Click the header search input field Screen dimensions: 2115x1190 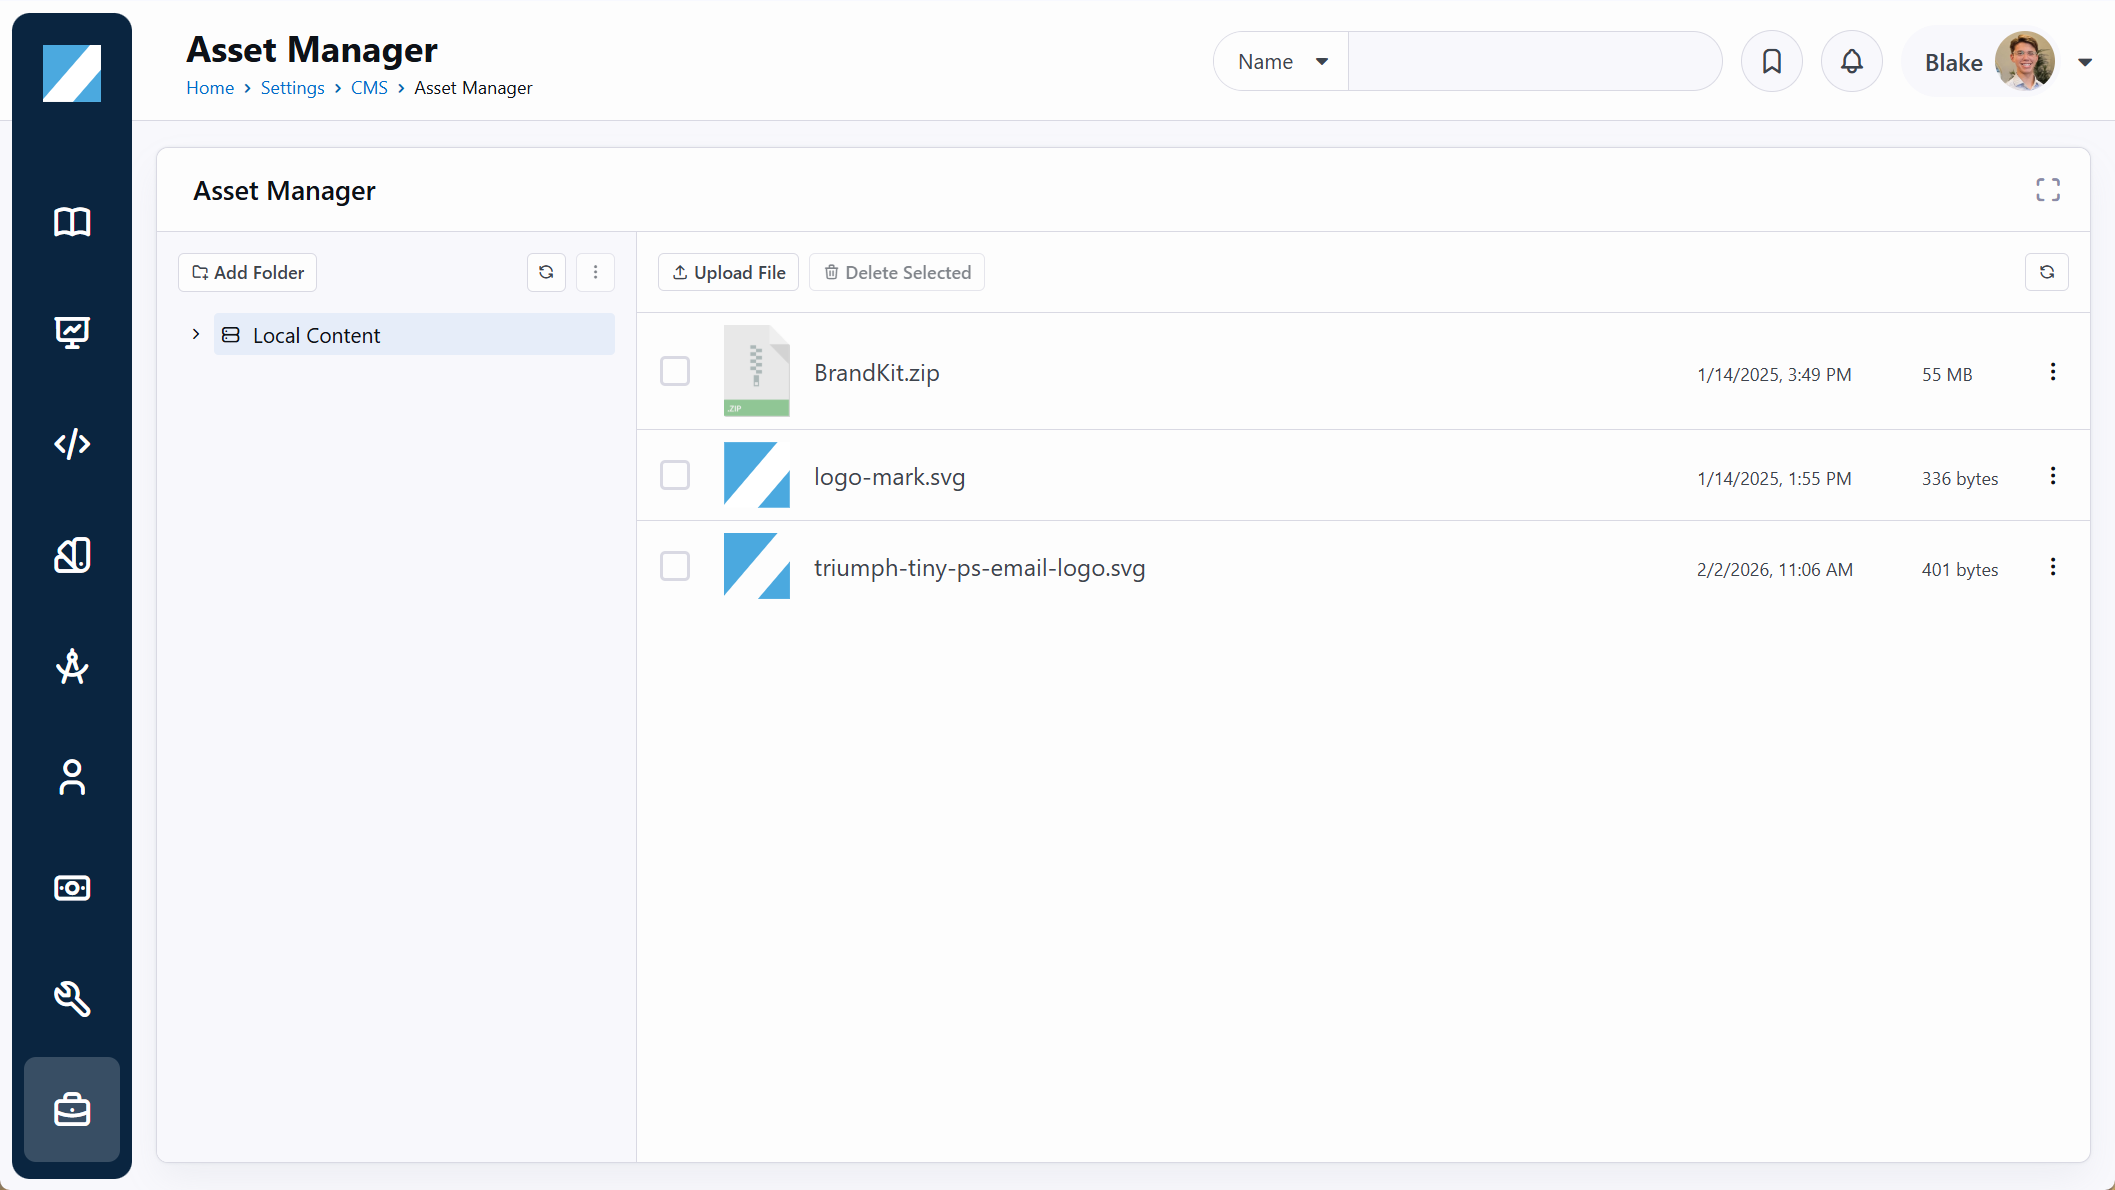coord(1534,62)
